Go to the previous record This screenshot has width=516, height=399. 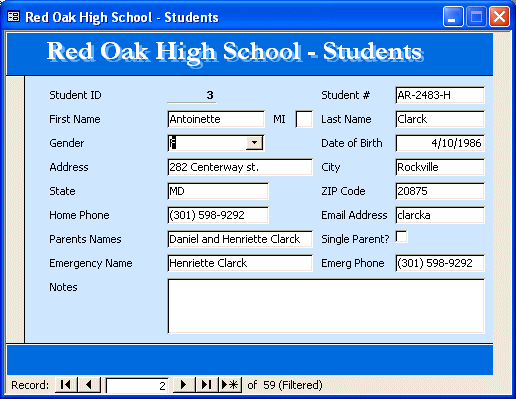coord(89,385)
